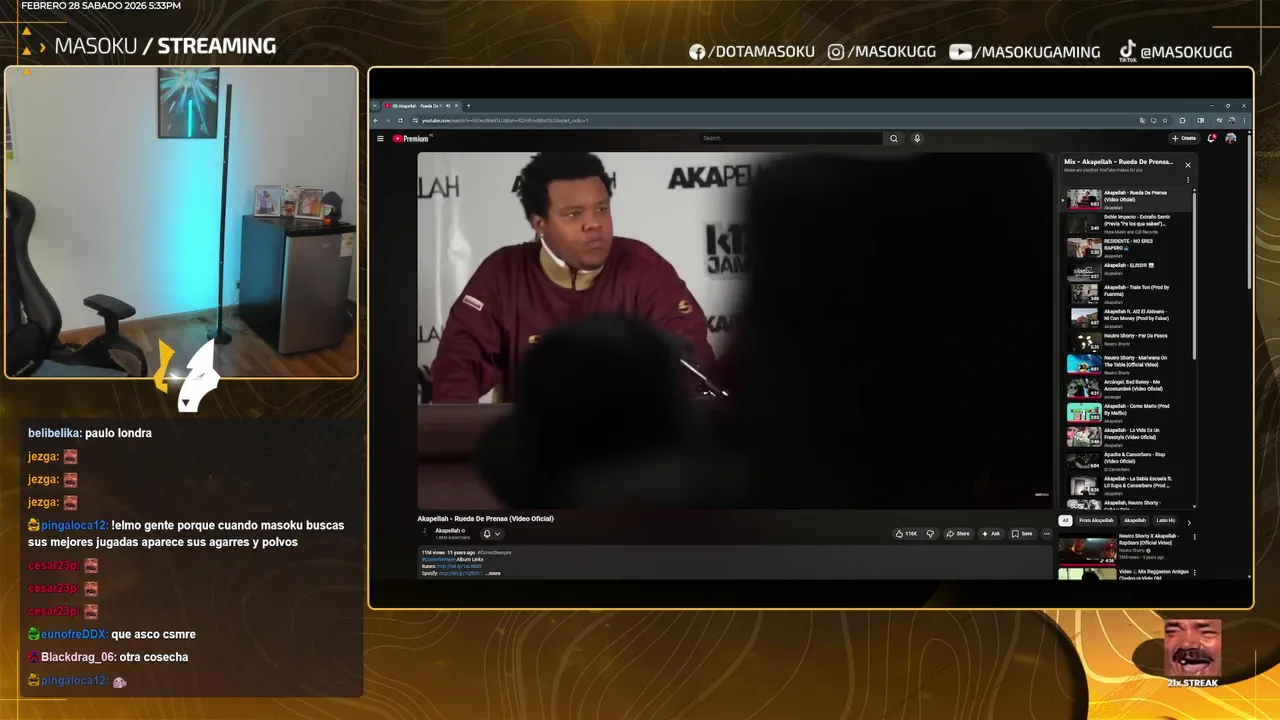Click the browser back arrow
The image size is (1280, 720).
point(376,120)
